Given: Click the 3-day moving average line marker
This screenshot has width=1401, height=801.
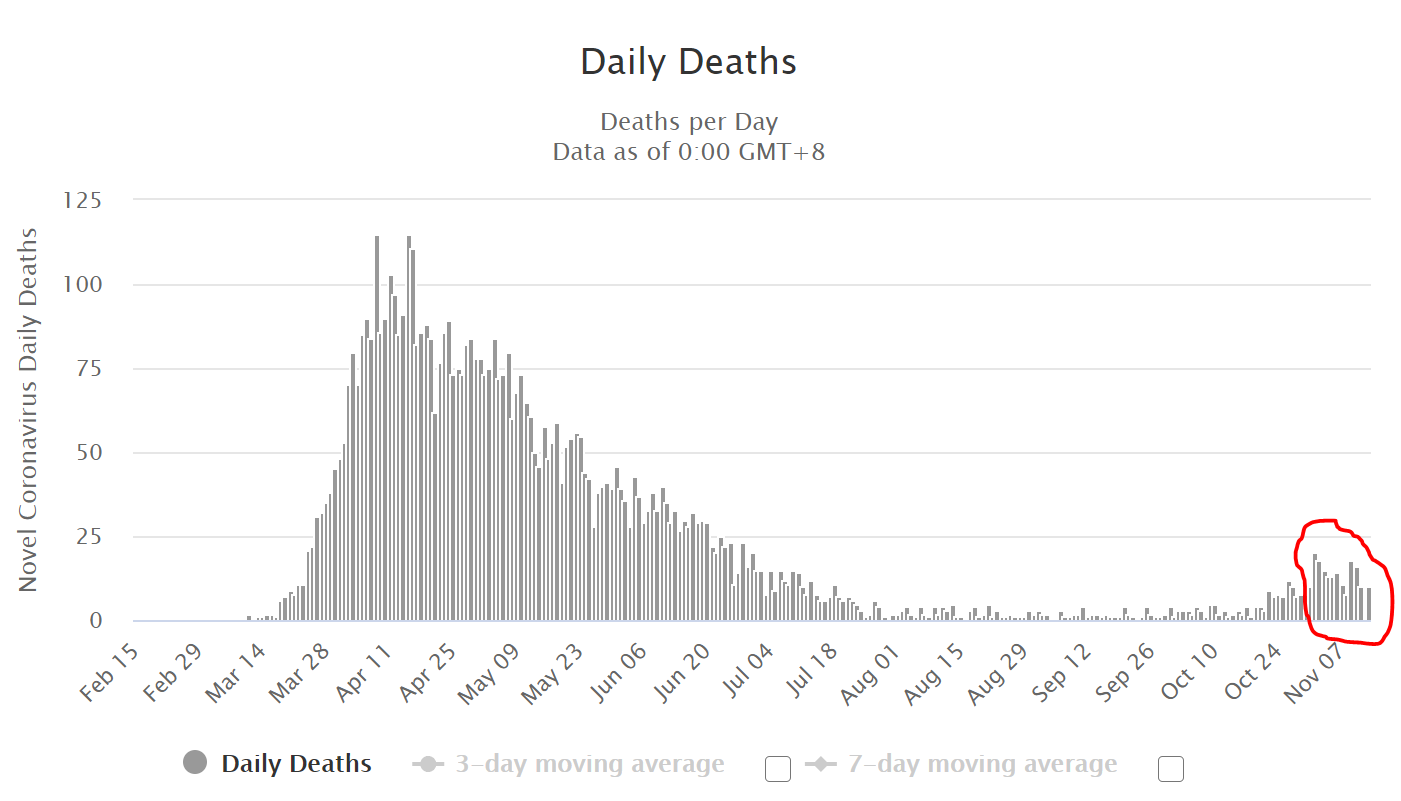Looking at the screenshot, I should [429, 765].
